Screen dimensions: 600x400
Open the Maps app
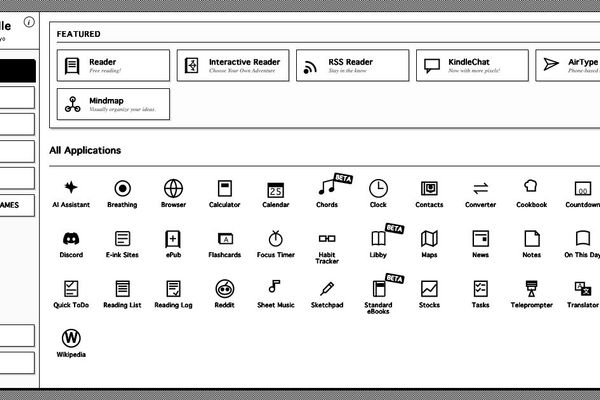[x=429, y=244]
